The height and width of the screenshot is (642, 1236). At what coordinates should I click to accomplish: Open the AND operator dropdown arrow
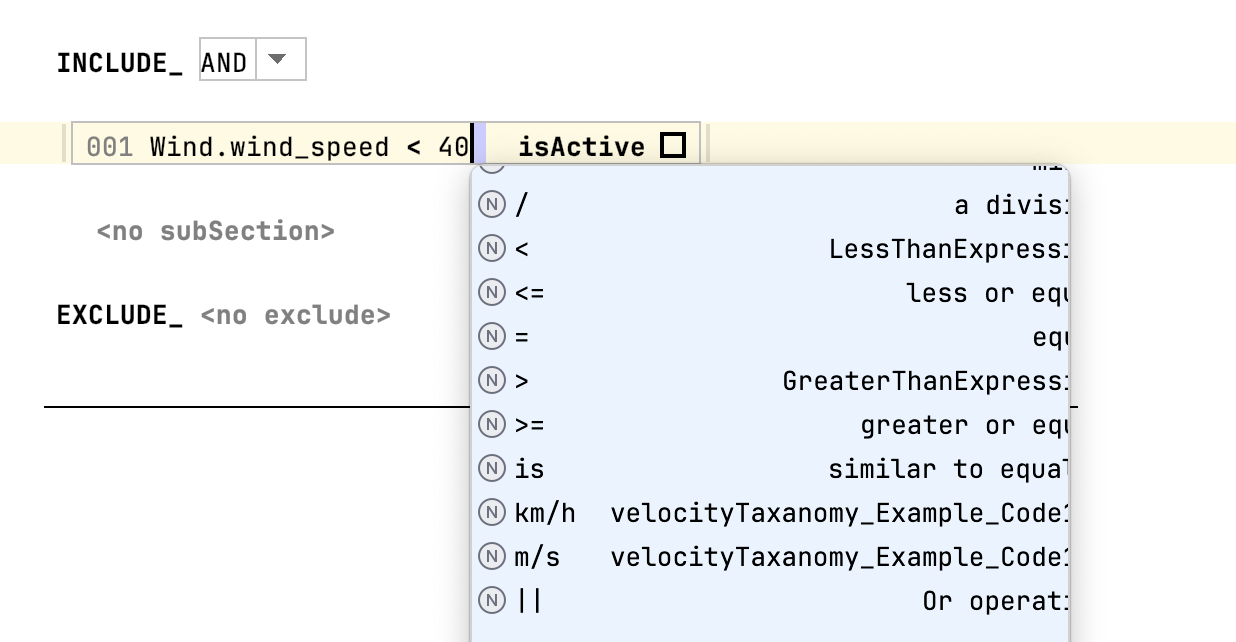(x=279, y=60)
